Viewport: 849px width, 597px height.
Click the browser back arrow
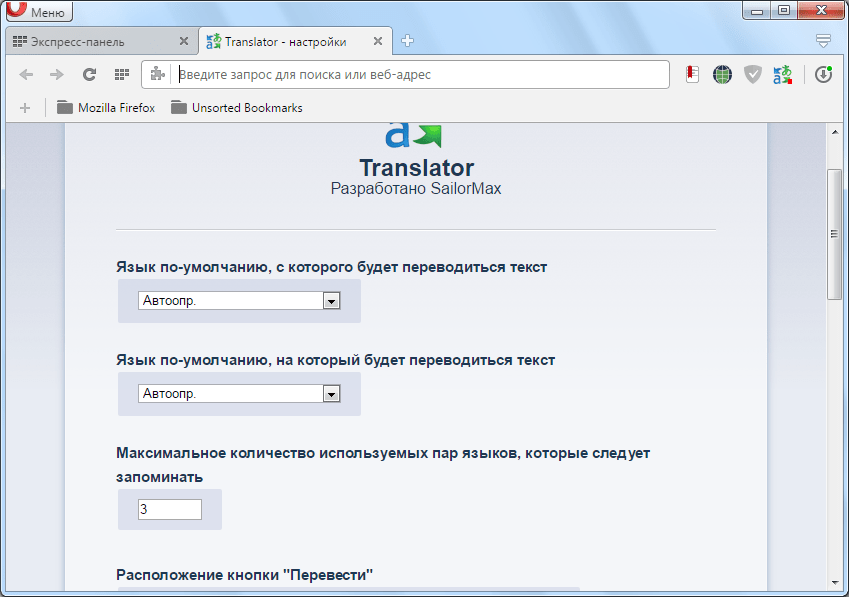click(27, 74)
